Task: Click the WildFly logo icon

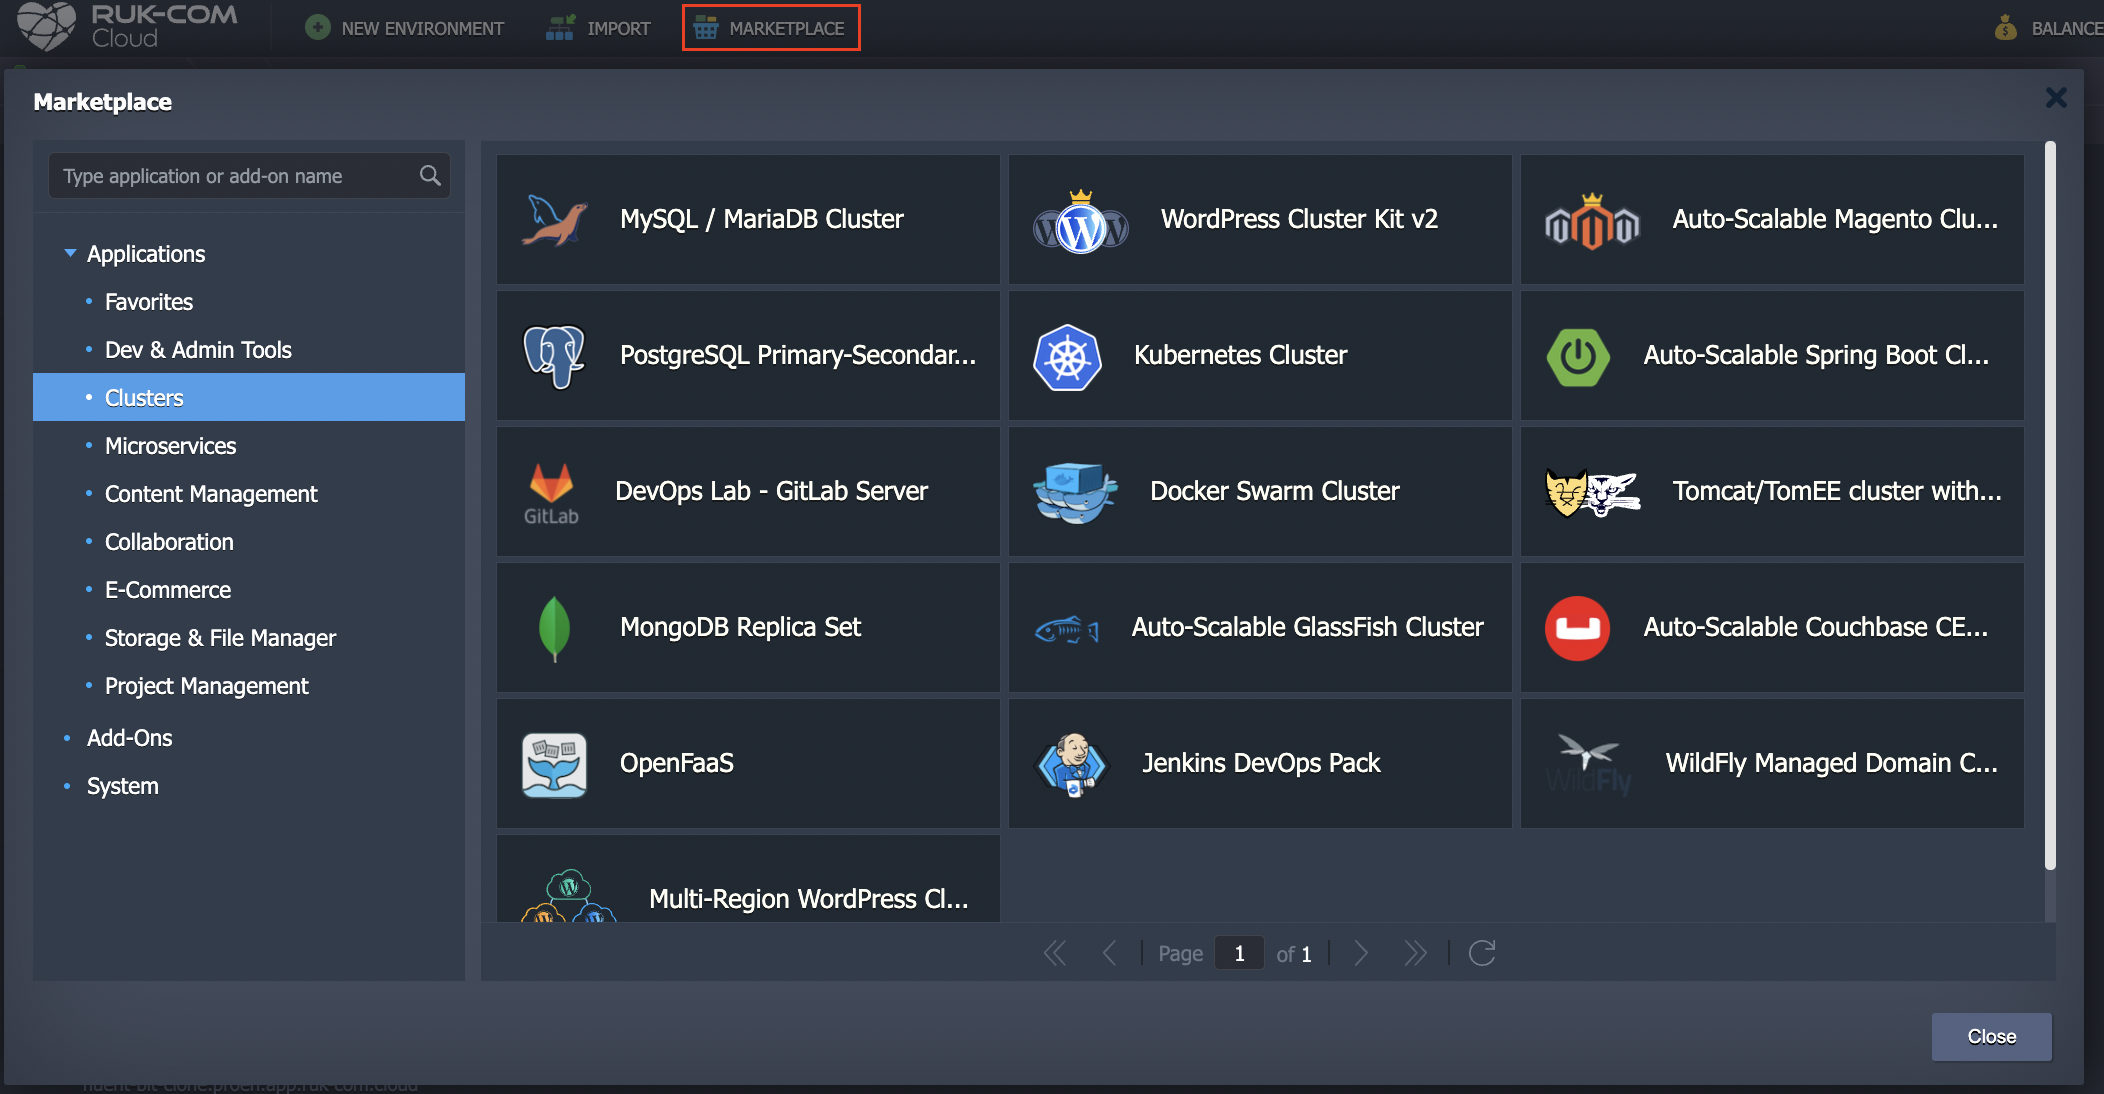Action: (1588, 765)
